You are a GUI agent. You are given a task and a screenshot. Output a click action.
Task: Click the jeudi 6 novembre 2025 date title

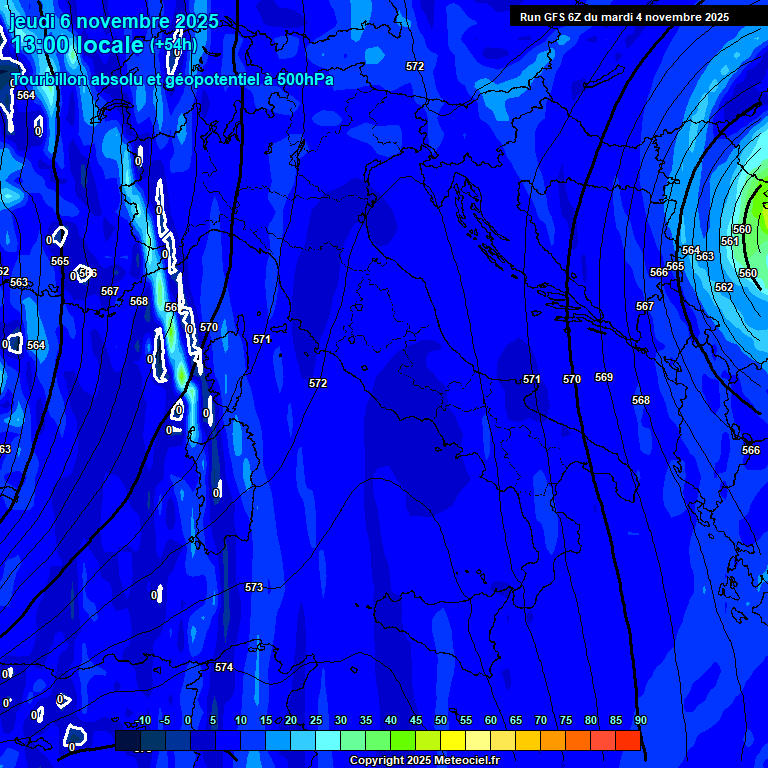point(112,21)
